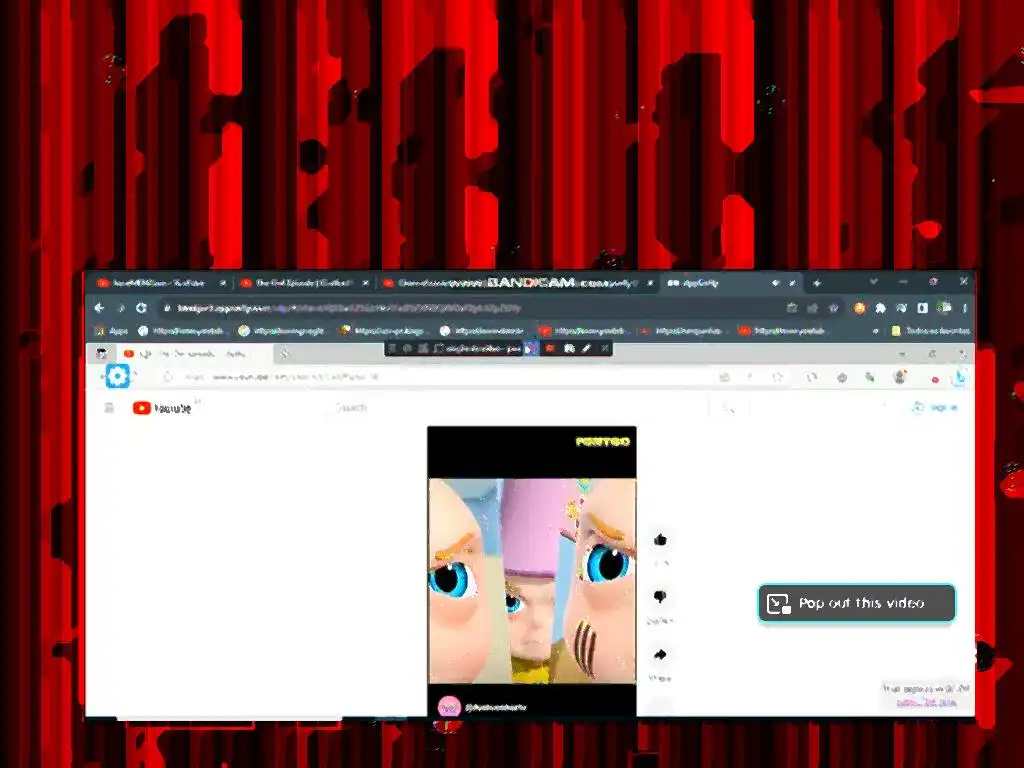Close the AppOnFly floating toolbar
1024x768 pixels.
[605, 348]
